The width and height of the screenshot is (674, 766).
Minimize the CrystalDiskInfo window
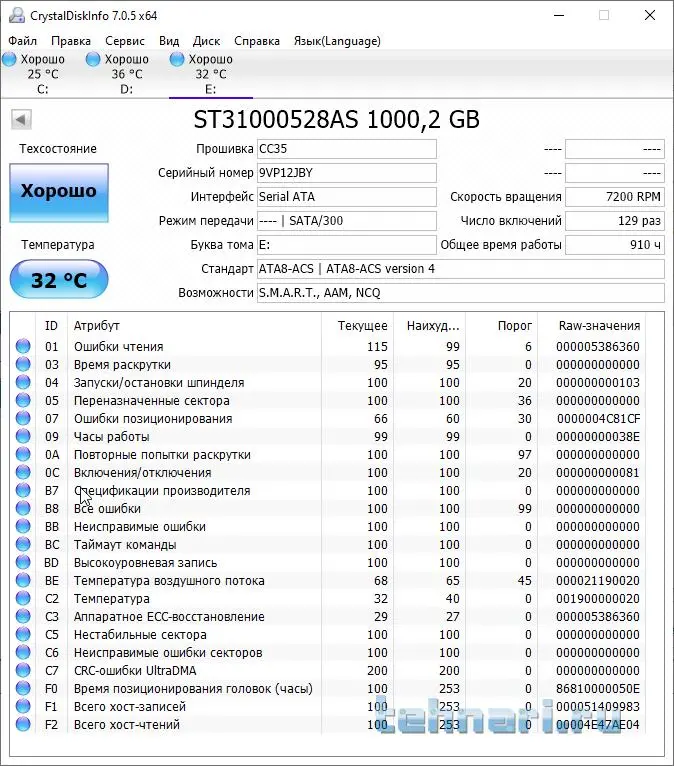tap(559, 15)
